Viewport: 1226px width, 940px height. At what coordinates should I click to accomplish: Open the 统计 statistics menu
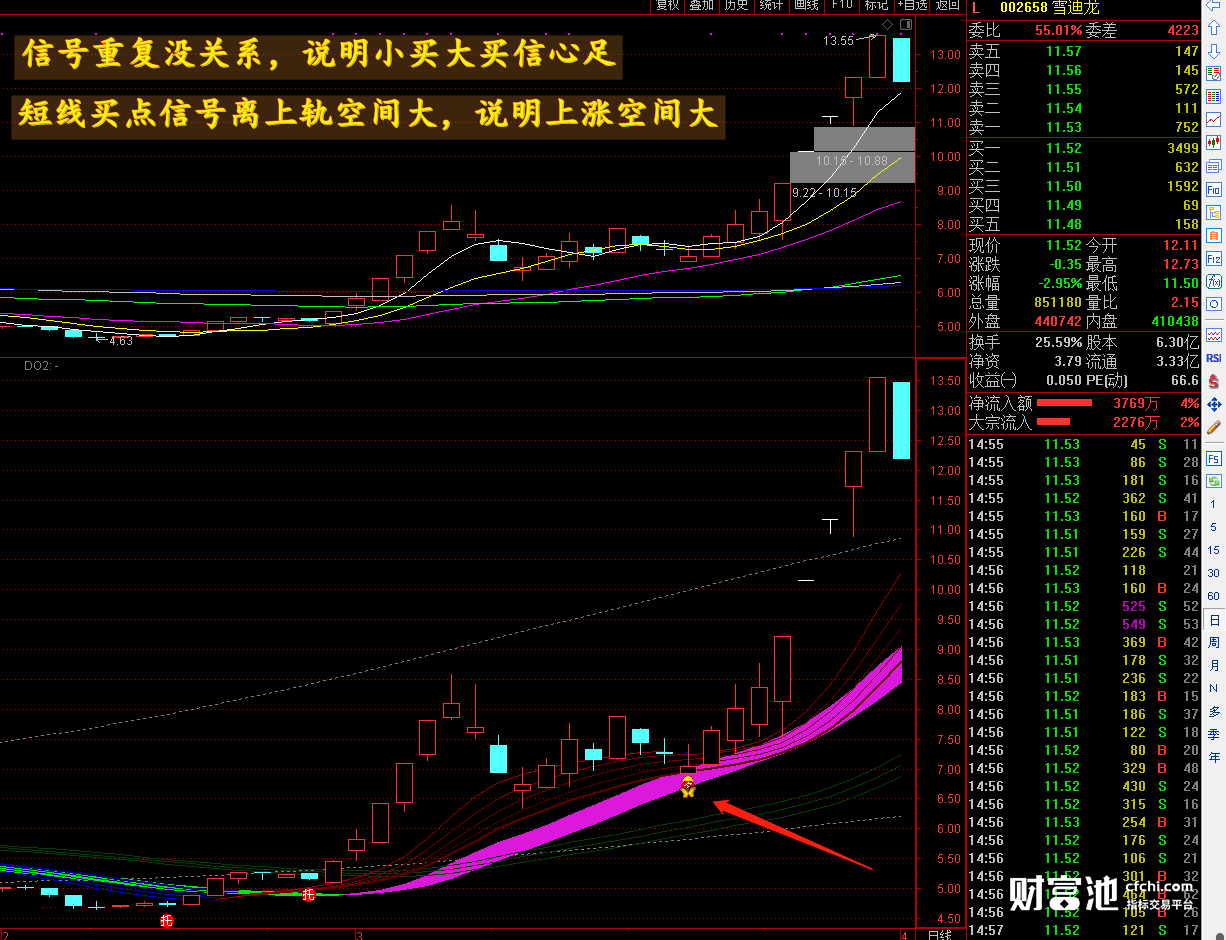pyautogui.click(x=772, y=6)
